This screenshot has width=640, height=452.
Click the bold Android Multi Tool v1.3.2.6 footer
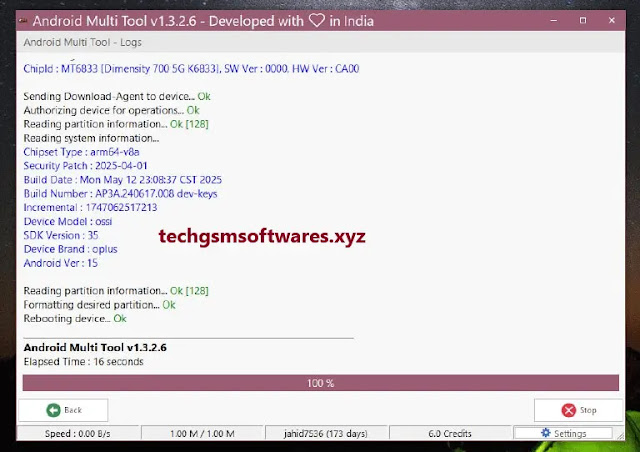point(95,347)
